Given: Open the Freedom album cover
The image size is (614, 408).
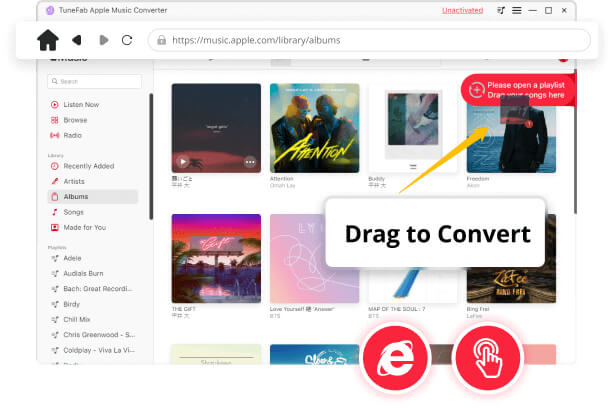Looking at the screenshot, I should [x=511, y=137].
